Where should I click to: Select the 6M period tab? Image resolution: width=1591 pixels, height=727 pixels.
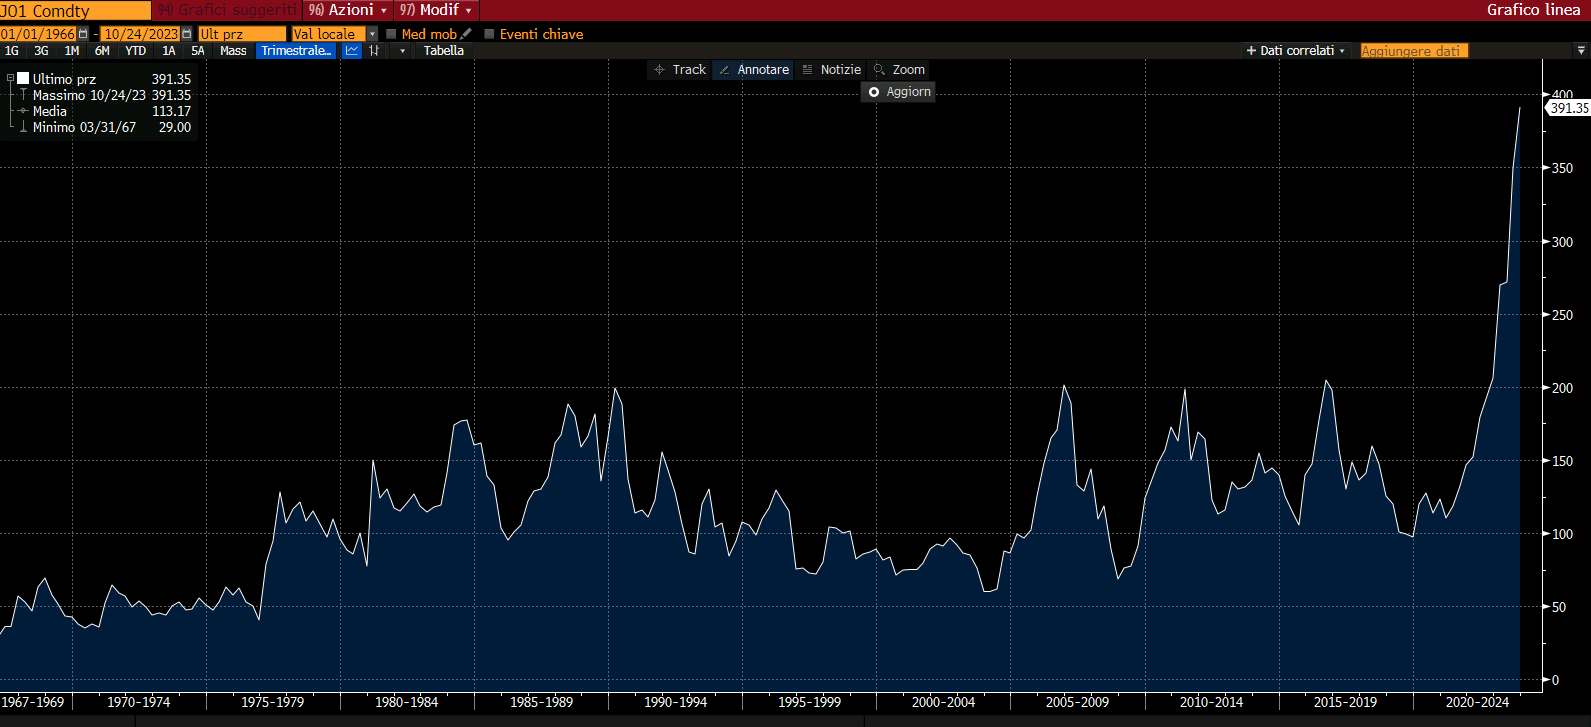click(x=102, y=51)
